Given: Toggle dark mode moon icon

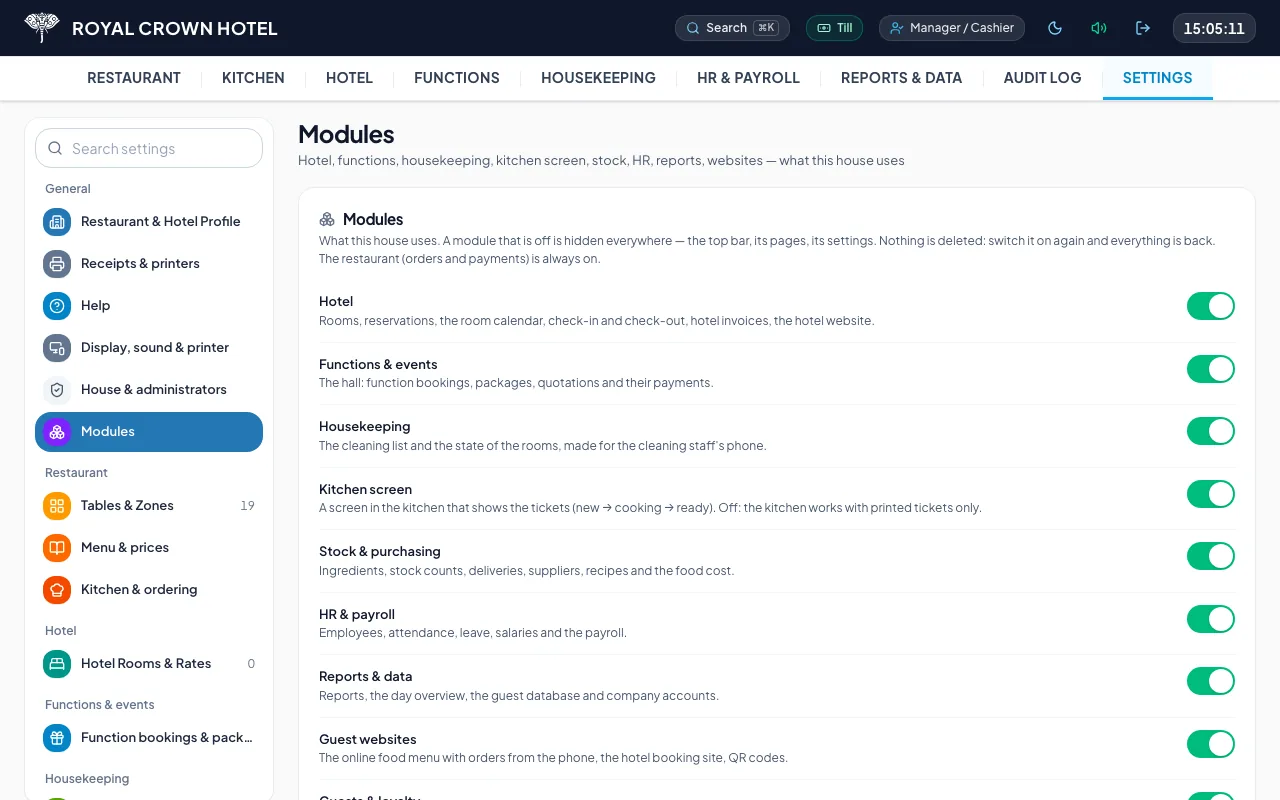Looking at the screenshot, I should click(x=1055, y=28).
